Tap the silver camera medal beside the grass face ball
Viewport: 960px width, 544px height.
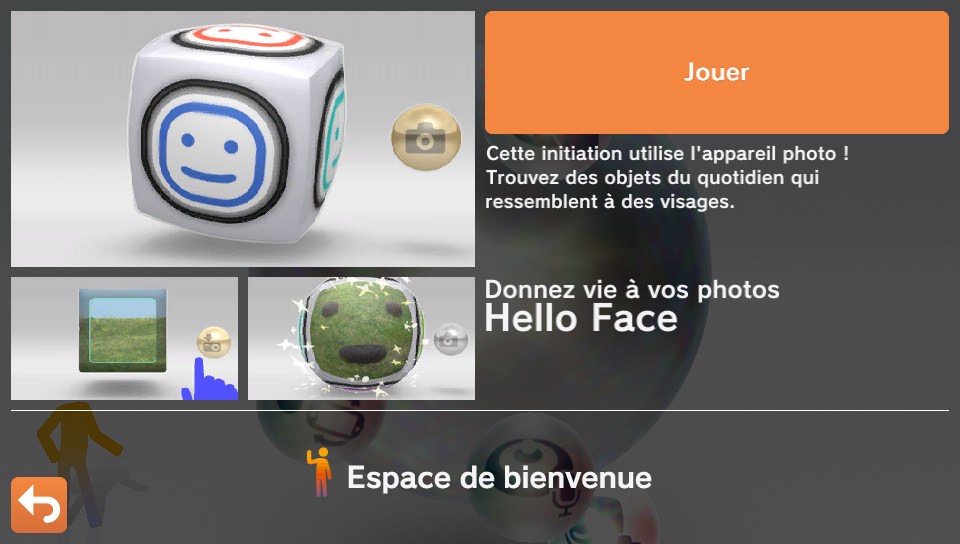(451, 338)
